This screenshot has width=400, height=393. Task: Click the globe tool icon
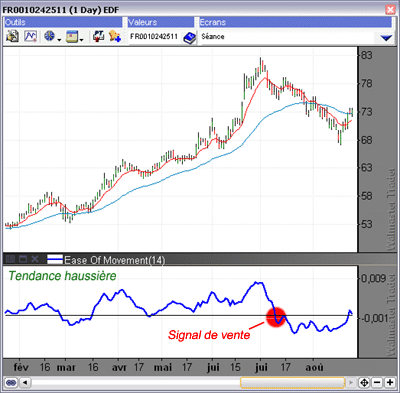(x=50, y=36)
